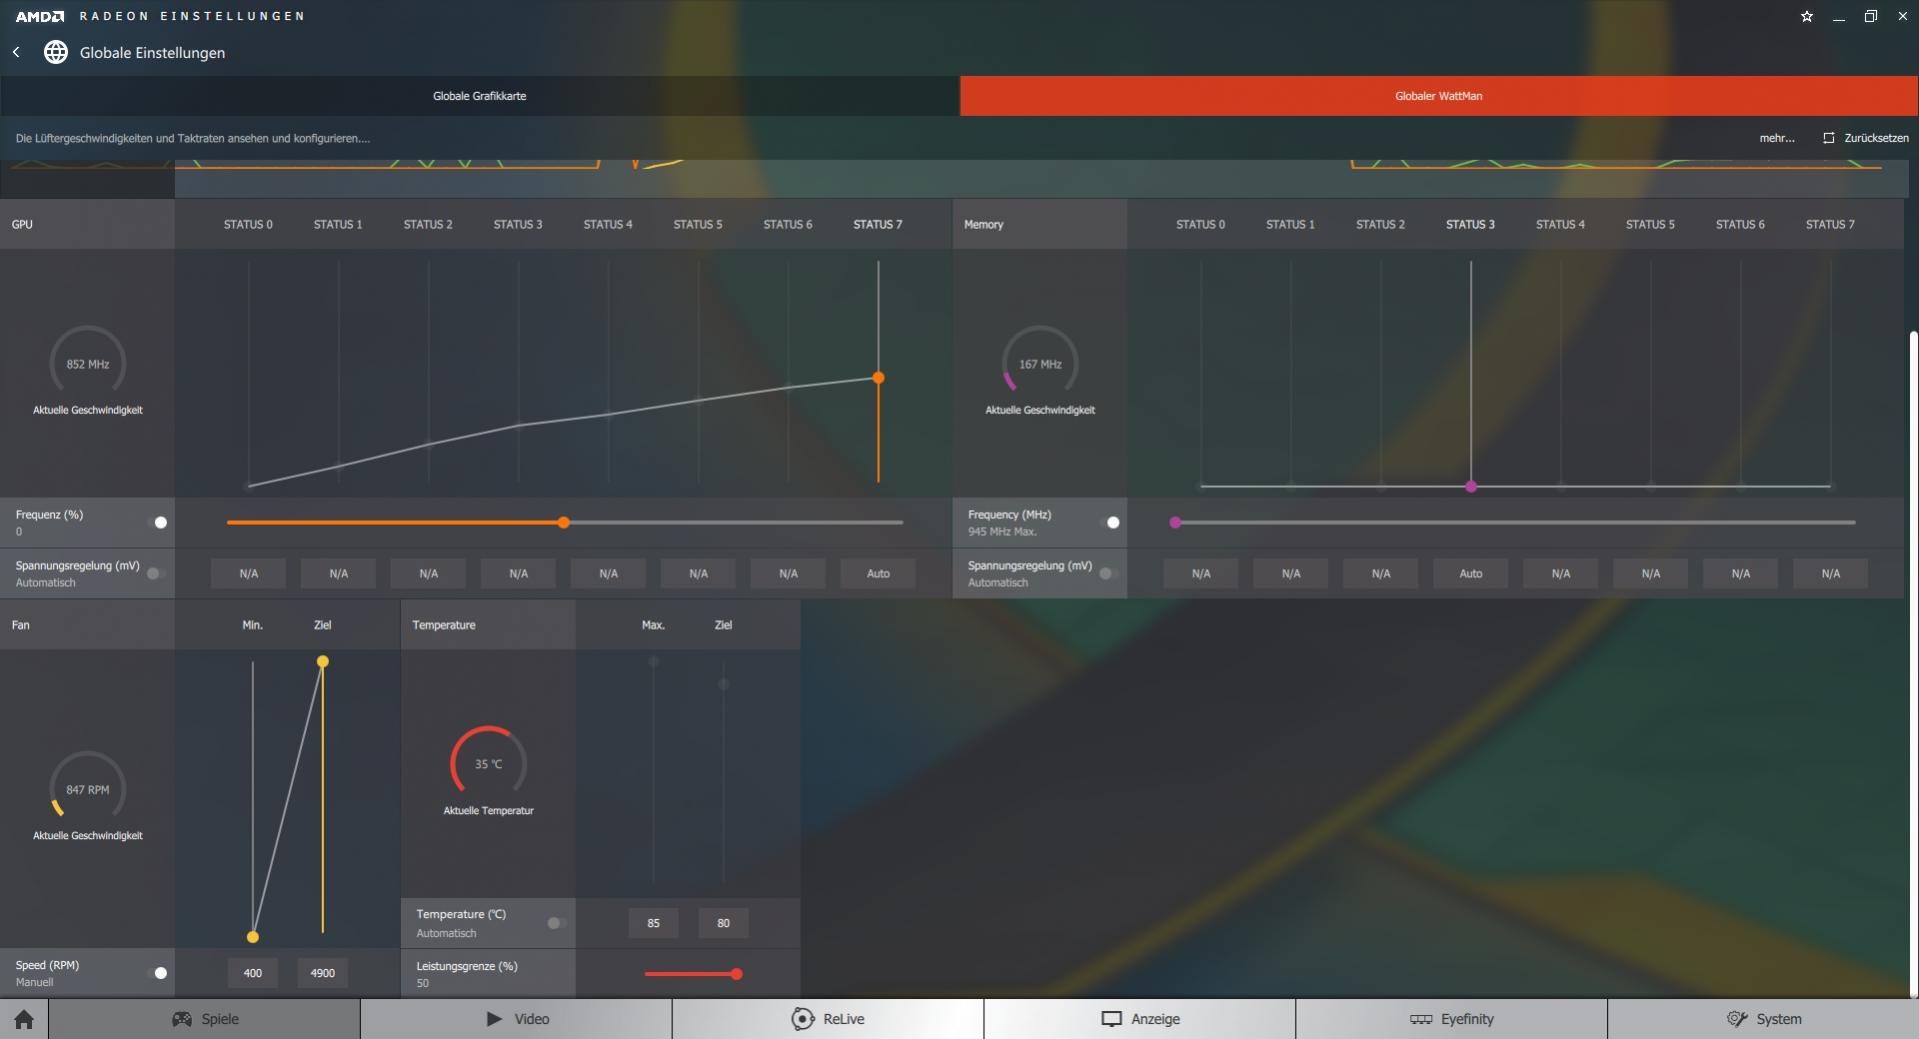1919x1039 pixels.
Task: Select the Memory STATUS 7 column header
Action: click(x=1830, y=224)
